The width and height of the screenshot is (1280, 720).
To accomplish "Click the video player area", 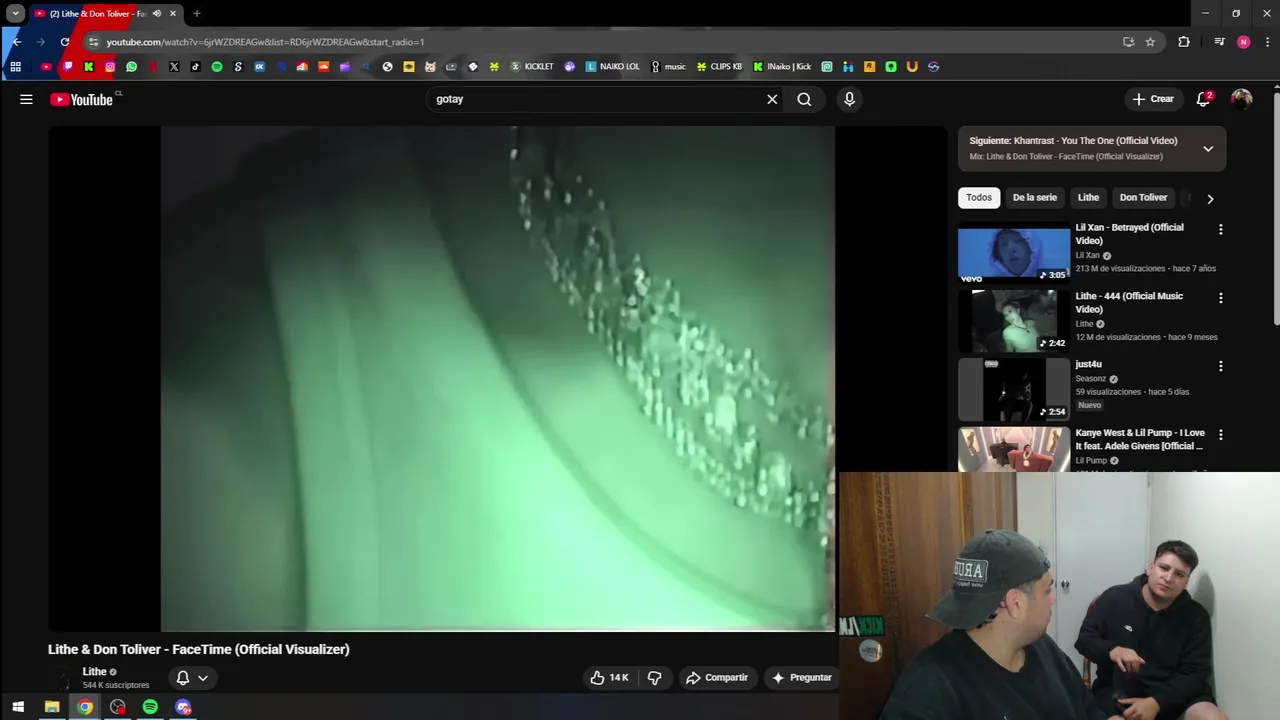I will [498, 378].
